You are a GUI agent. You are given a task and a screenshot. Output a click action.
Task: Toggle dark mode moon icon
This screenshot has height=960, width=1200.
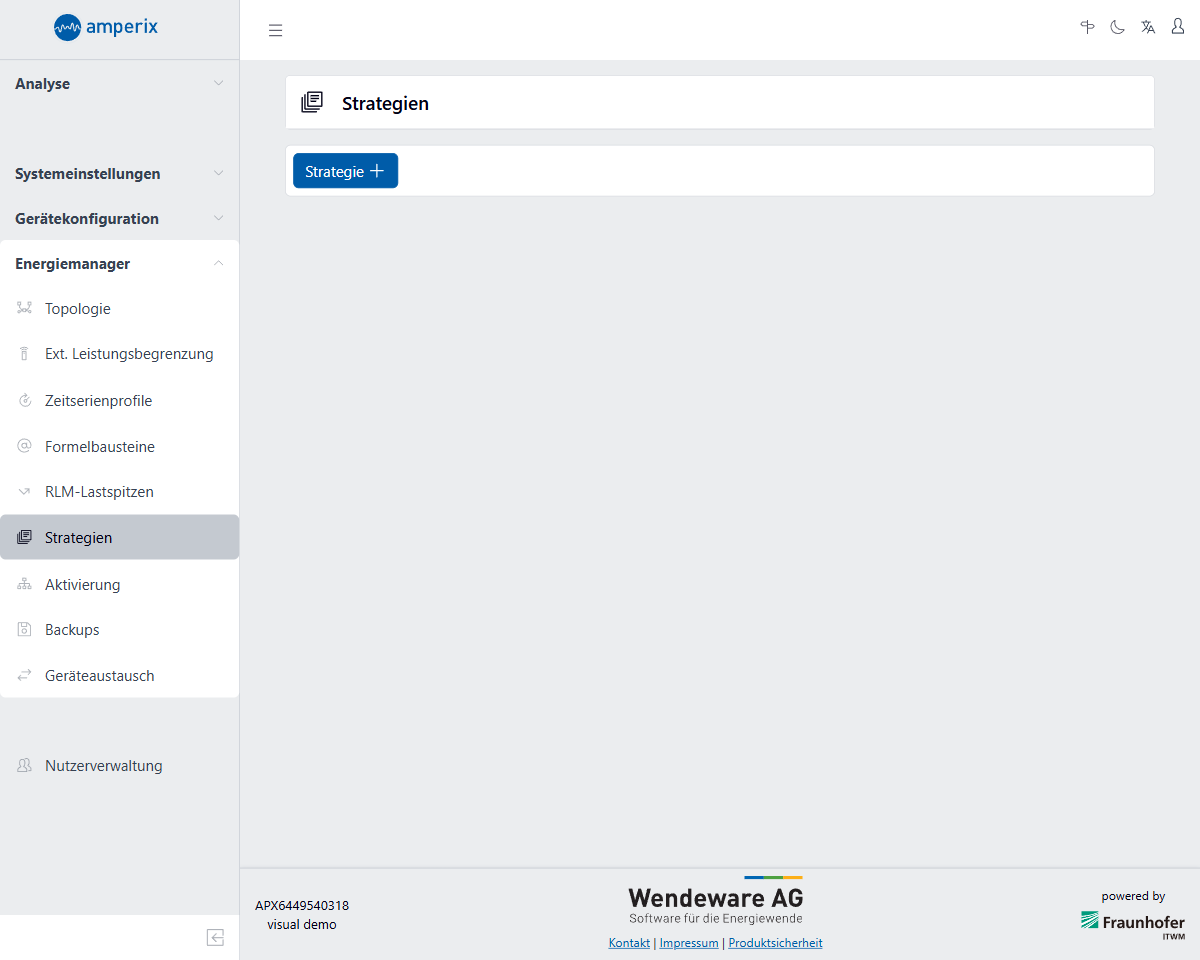[x=1117, y=27]
